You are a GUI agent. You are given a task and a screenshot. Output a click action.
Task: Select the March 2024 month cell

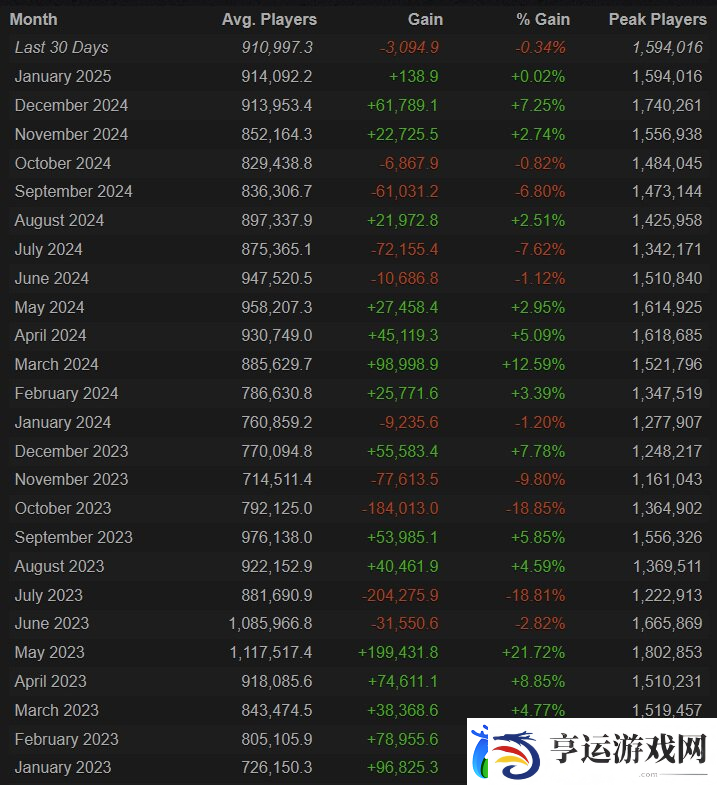click(x=57, y=365)
